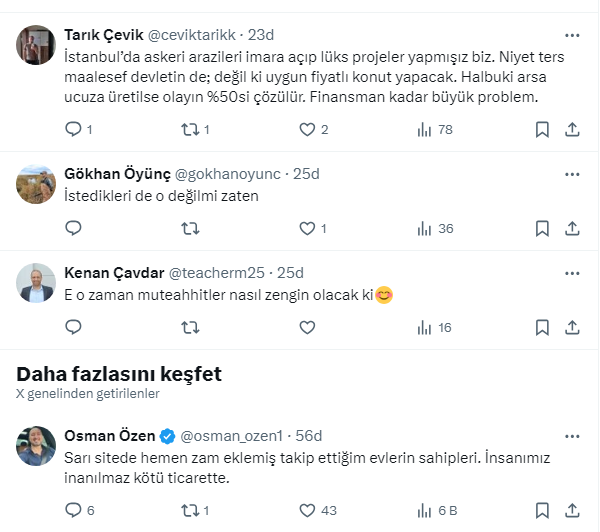Bookmark Tarık Çevik's tweet
Viewport: 600px width, 532px height.
point(541,129)
